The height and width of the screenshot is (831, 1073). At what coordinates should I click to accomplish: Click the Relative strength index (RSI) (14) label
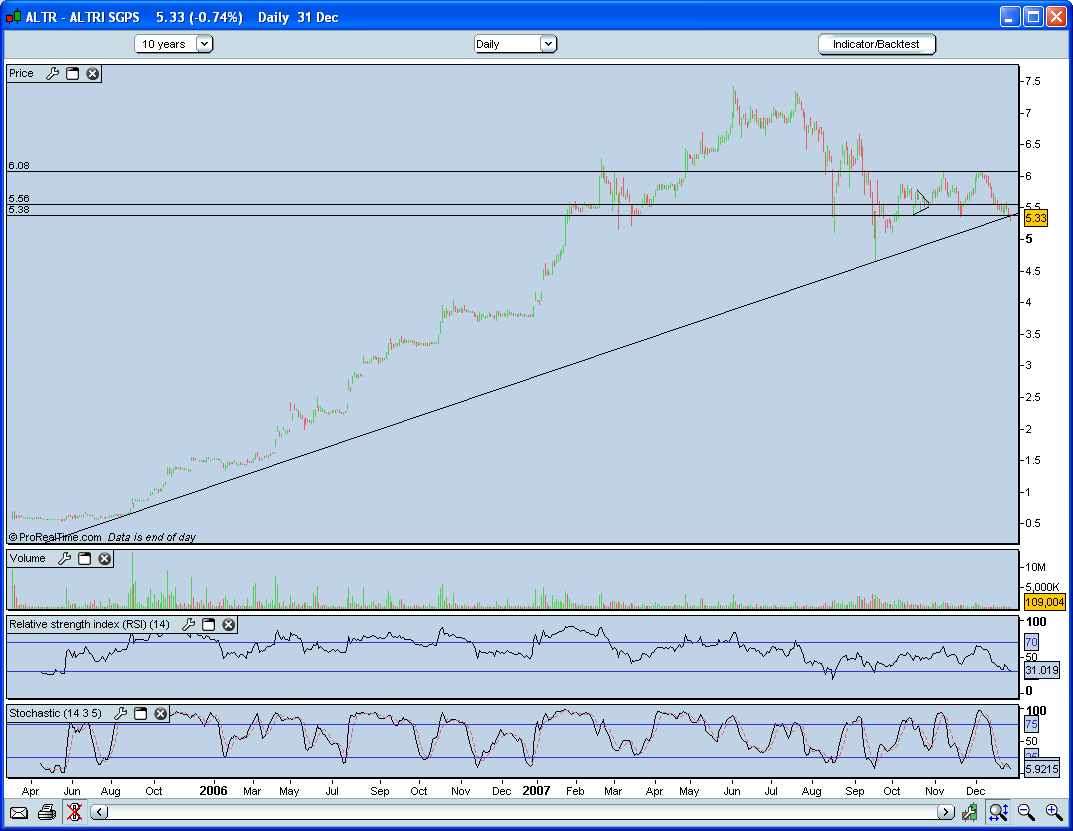(x=90, y=624)
